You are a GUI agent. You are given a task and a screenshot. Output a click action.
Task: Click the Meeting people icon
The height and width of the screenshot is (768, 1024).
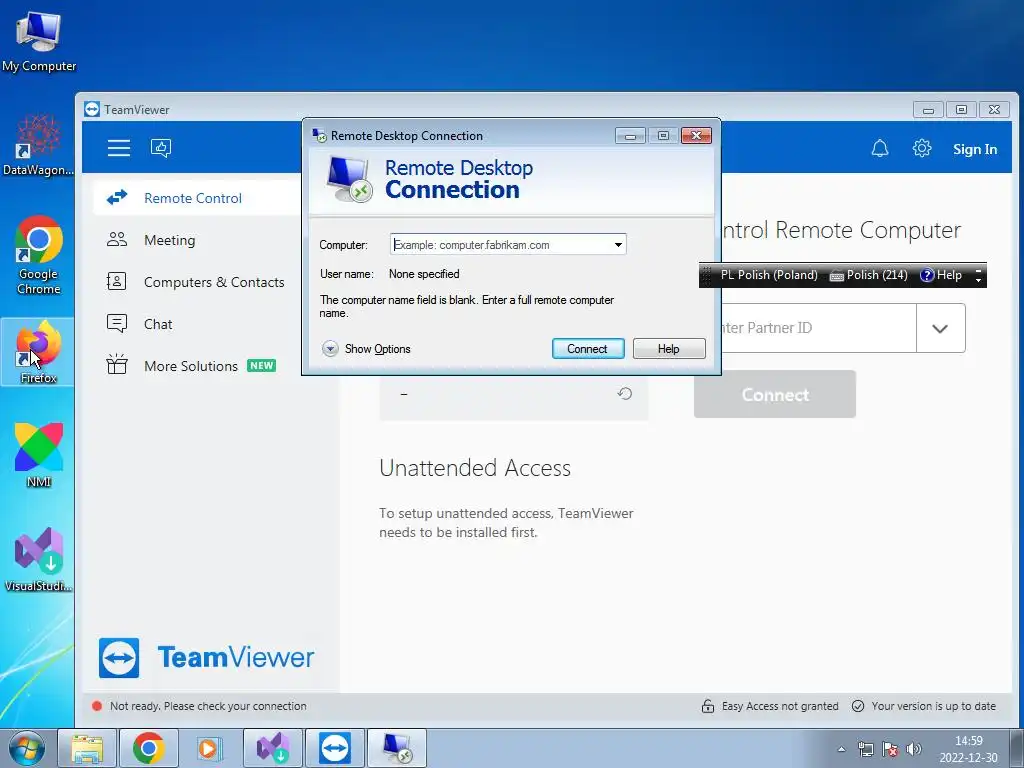[x=117, y=240]
